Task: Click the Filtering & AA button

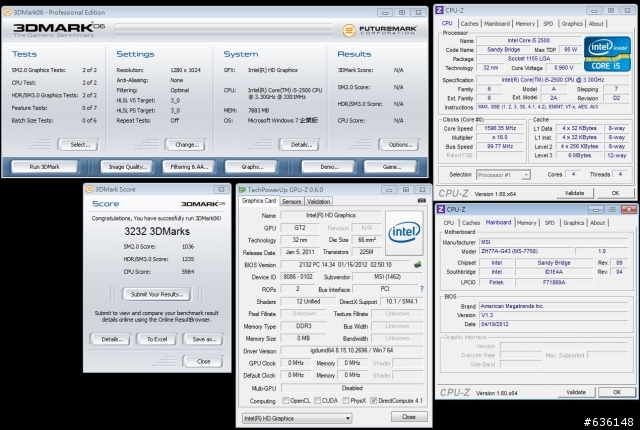Action: (189, 167)
